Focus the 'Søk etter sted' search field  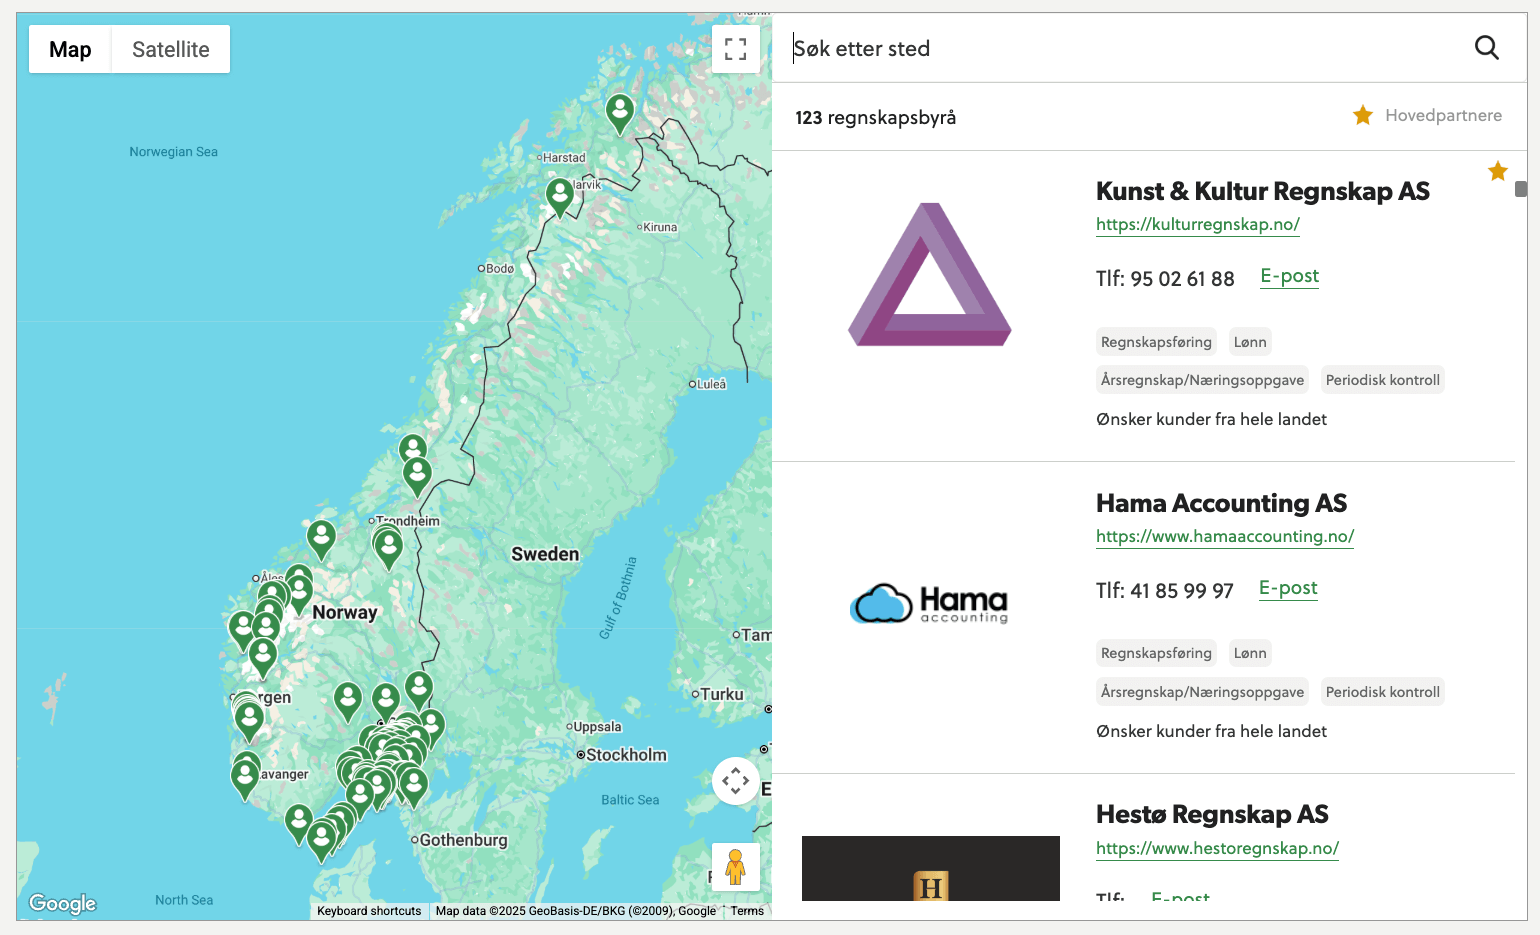1120,48
